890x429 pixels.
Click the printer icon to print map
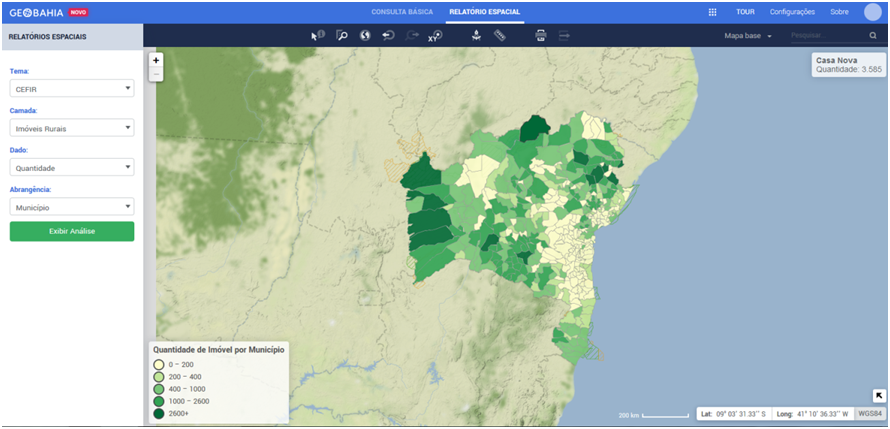pos(541,35)
